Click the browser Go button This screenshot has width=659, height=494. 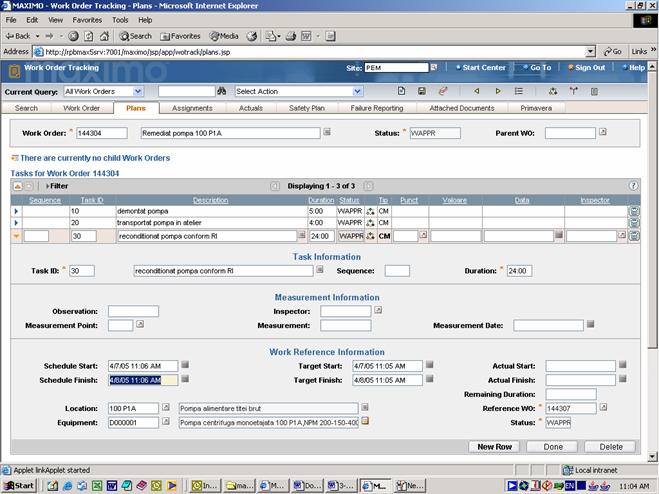612,52
